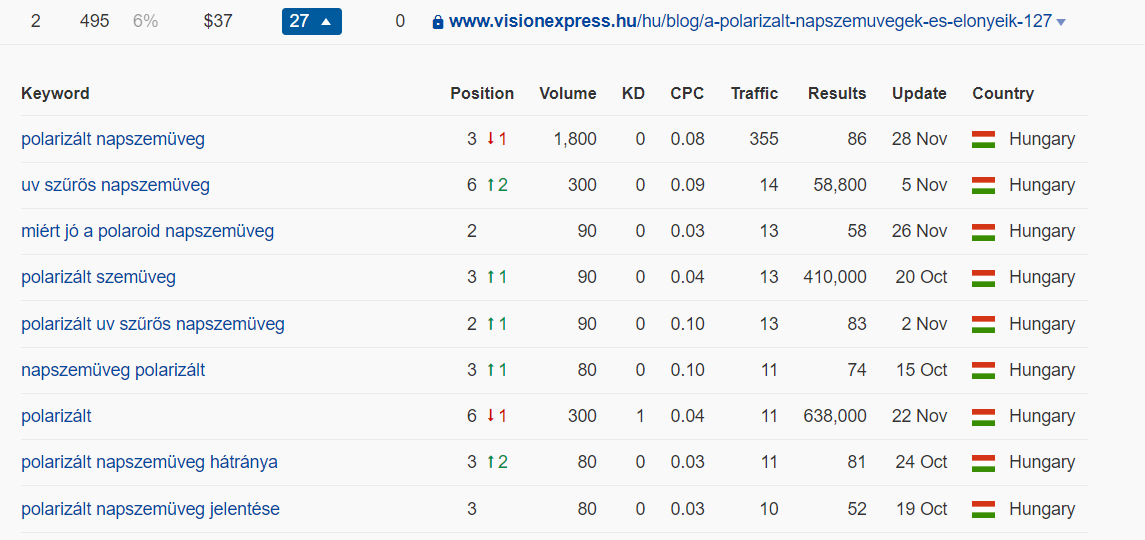Collapse the blue 27 keywords button
Viewport: 1145px width, 540px height.
tap(311, 21)
